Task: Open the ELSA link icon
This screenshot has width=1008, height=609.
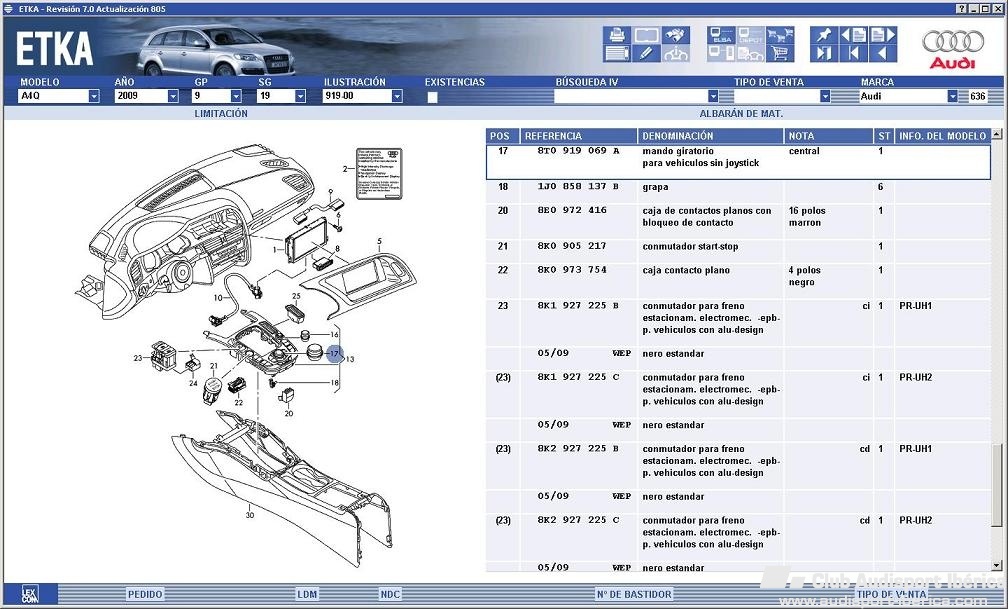Action: tap(721, 35)
